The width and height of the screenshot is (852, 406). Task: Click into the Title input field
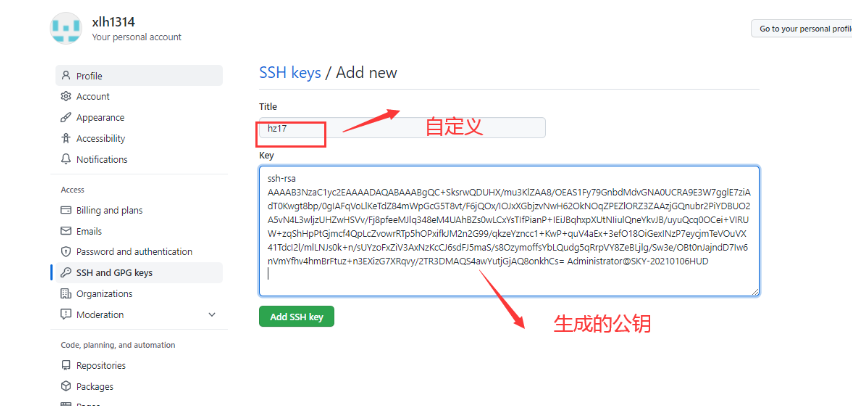(x=402, y=128)
